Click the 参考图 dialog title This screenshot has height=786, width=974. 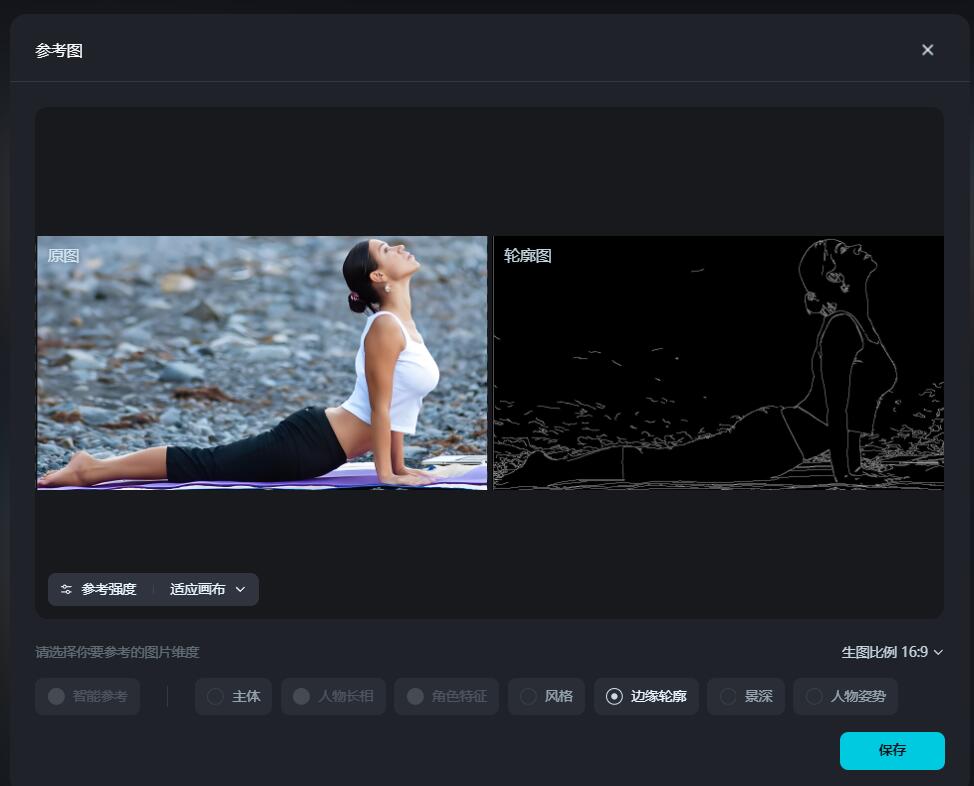(59, 50)
